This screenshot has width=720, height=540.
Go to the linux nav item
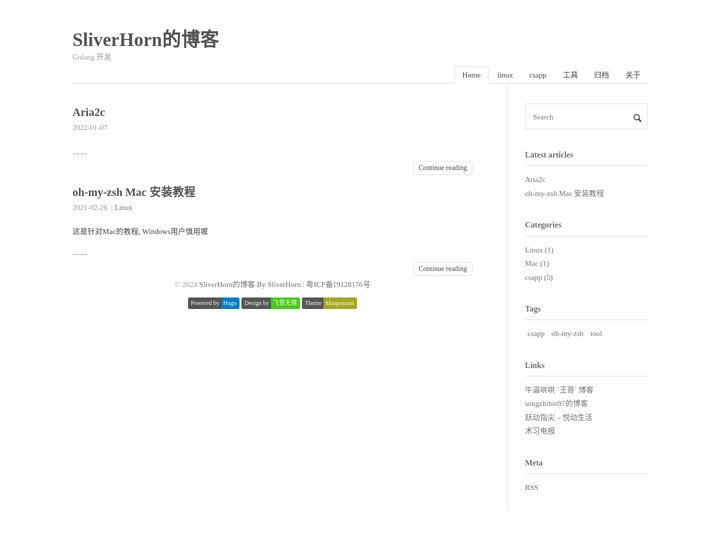pos(505,75)
